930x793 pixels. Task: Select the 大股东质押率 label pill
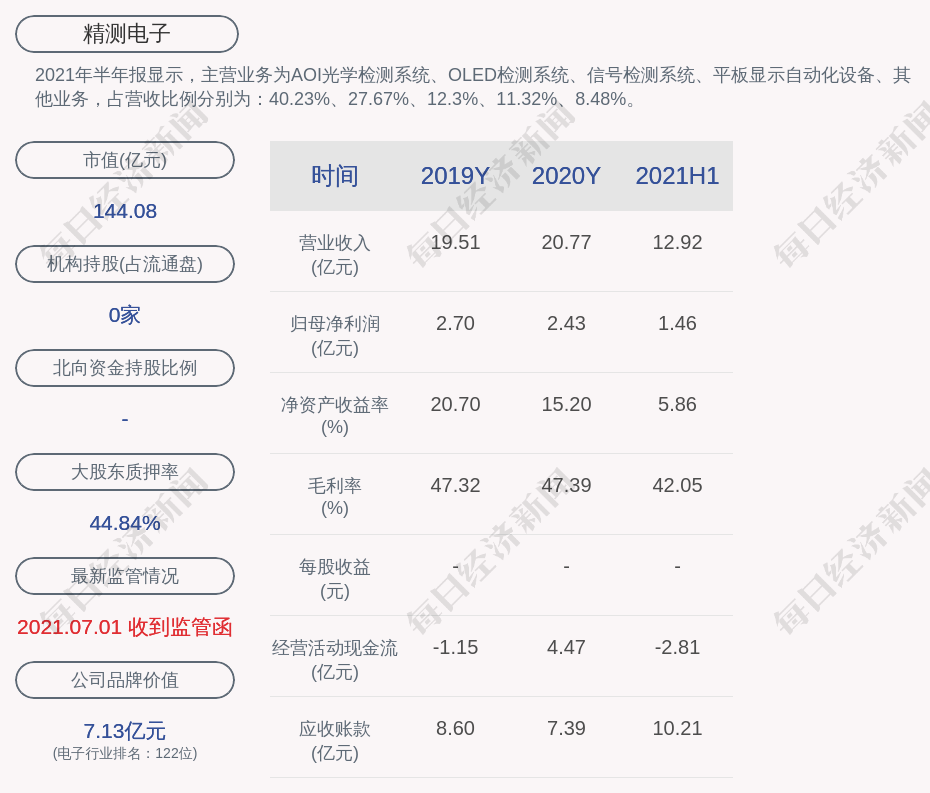[125, 472]
